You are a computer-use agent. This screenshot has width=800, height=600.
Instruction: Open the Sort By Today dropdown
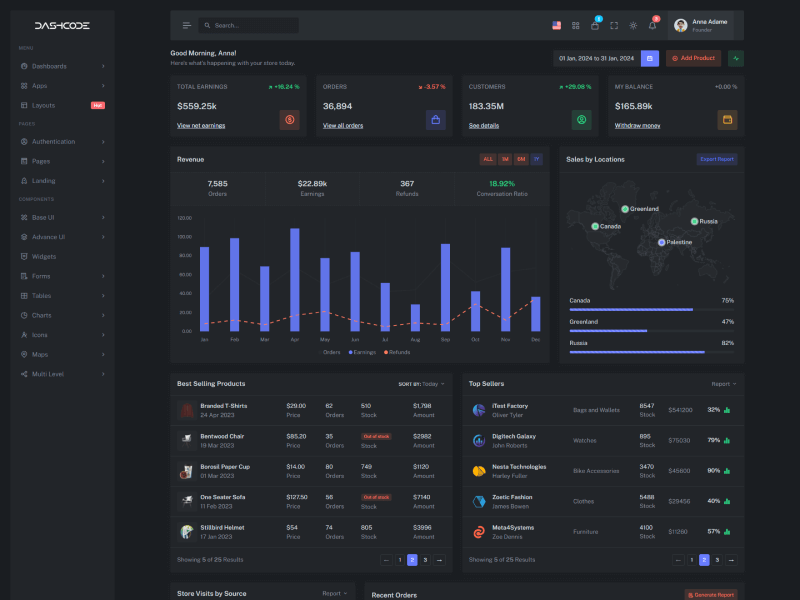[422, 383]
